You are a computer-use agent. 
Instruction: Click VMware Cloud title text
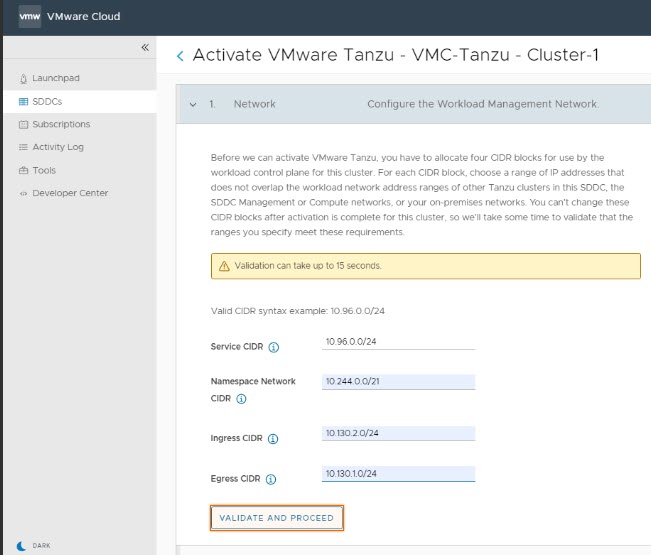pyautogui.click(x=83, y=17)
